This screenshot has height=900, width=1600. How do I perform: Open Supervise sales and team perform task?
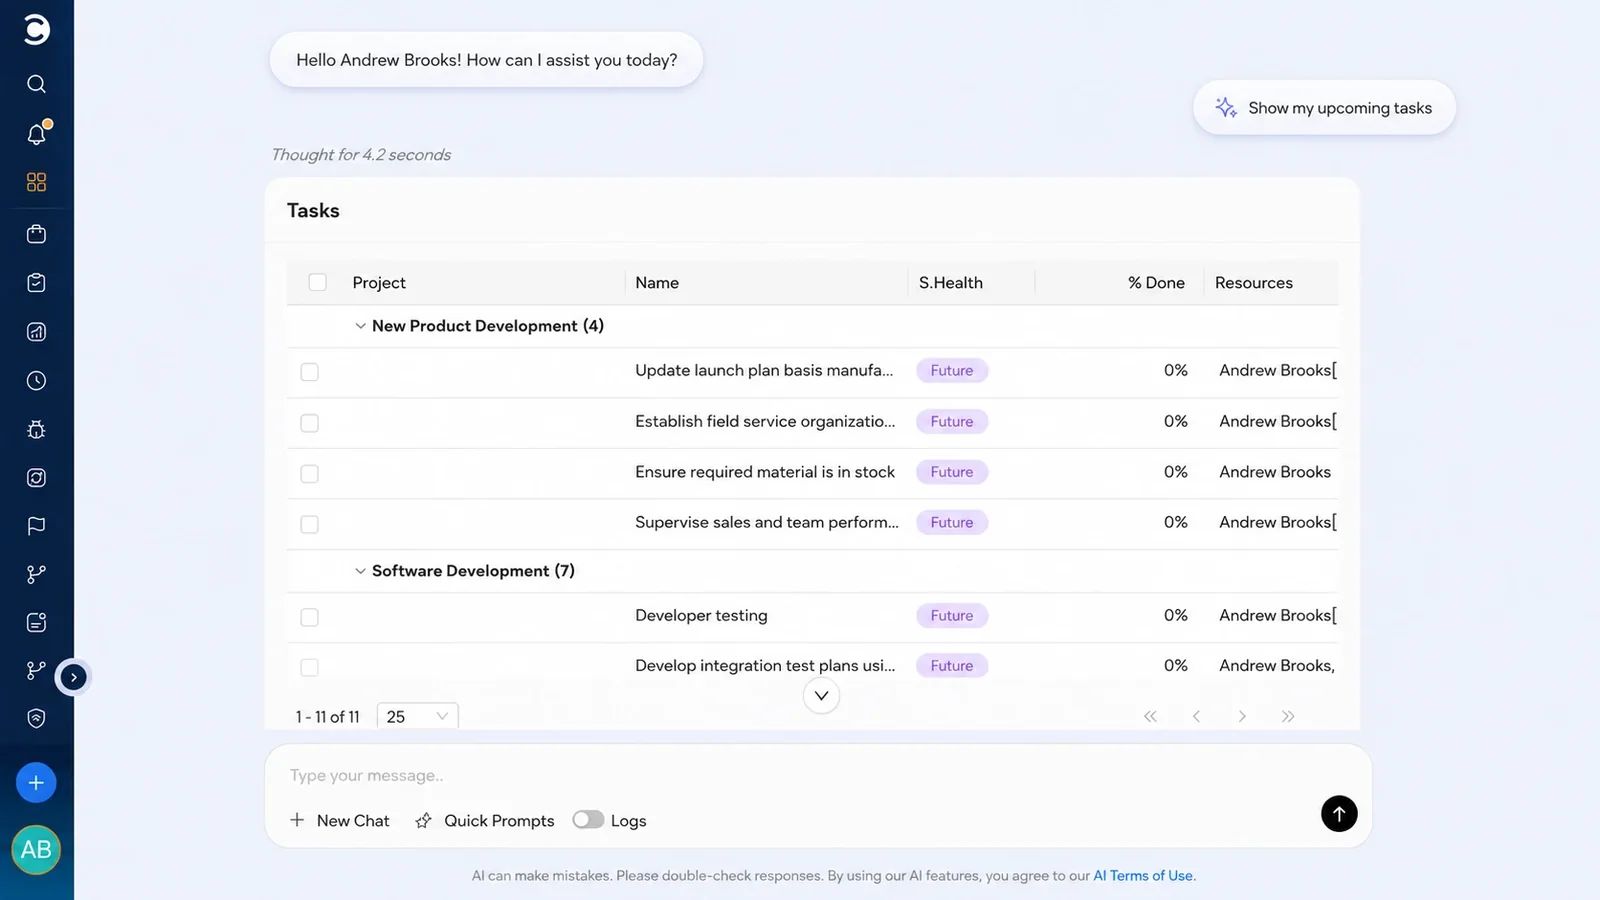tap(767, 522)
